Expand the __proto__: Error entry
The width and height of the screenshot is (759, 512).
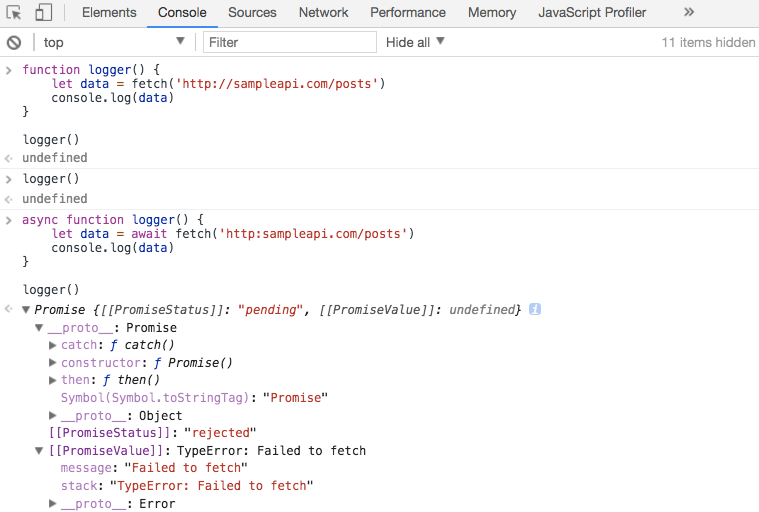pyautogui.click(x=53, y=504)
